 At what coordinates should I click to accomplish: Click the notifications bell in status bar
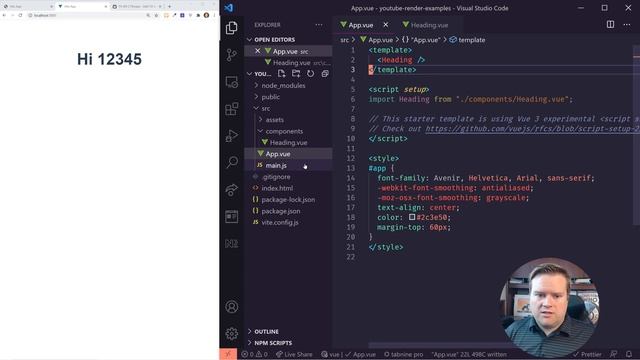629,354
